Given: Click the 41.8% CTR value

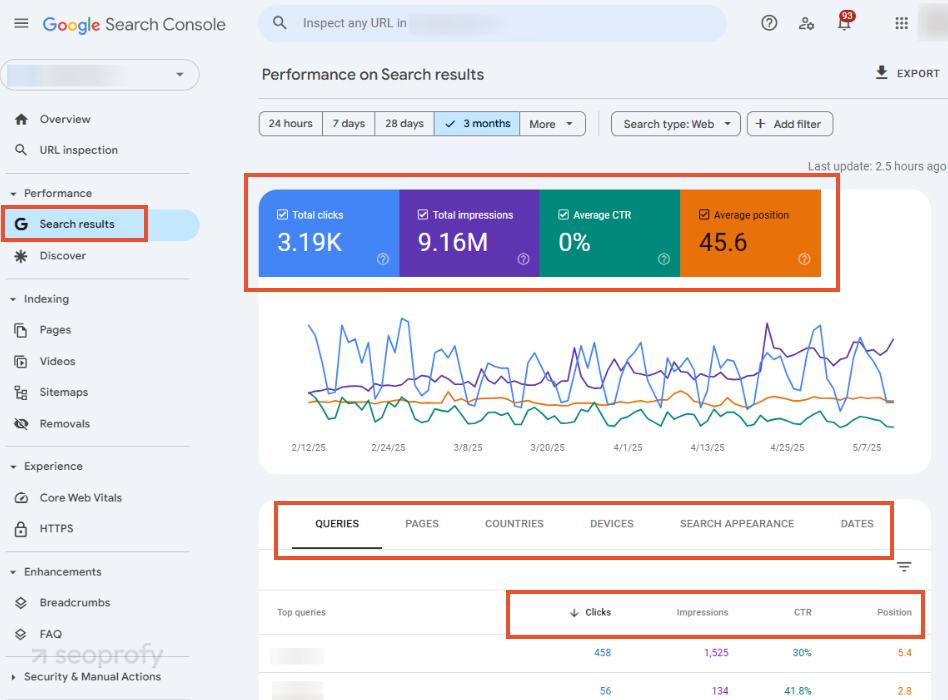Looking at the screenshot, I should coord(797,691).
